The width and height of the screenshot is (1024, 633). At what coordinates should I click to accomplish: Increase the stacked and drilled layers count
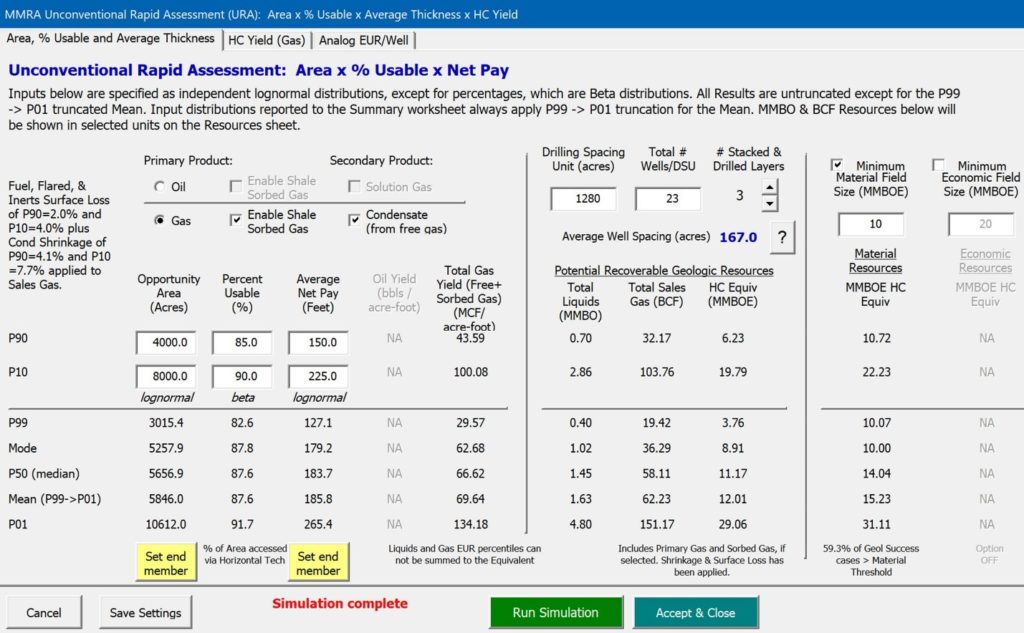(770, 188)
